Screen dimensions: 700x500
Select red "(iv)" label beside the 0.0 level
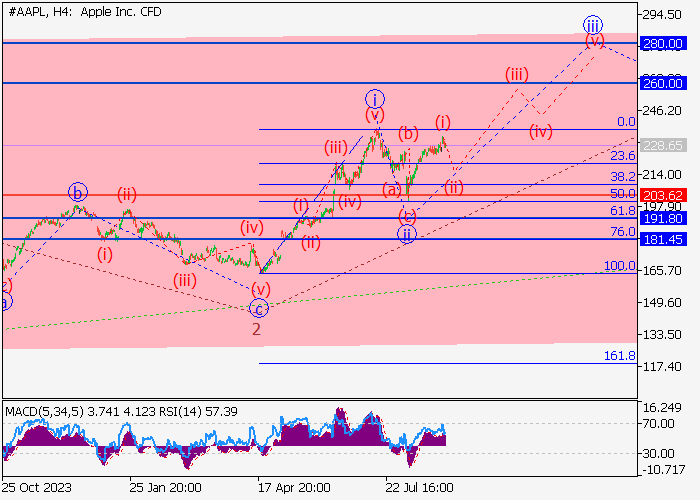click(541, 132)
